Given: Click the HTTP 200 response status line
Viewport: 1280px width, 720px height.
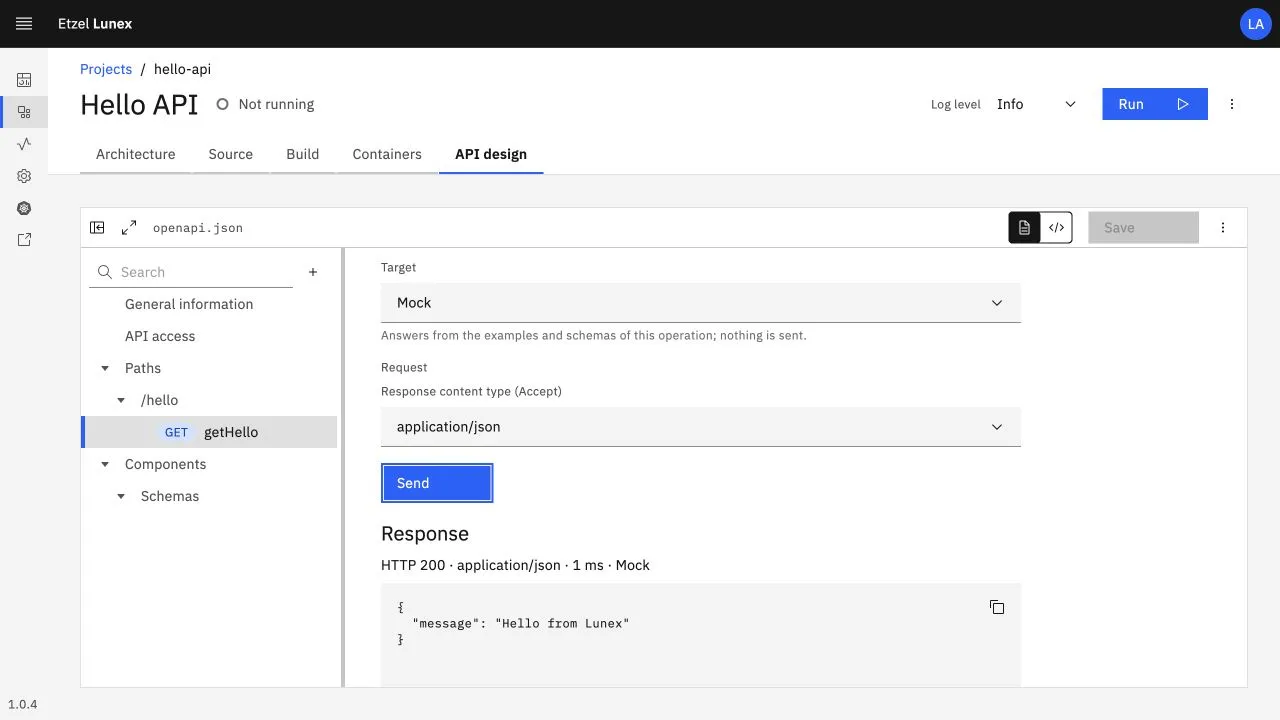Looking at the screenshot, I should pos(515,565).
